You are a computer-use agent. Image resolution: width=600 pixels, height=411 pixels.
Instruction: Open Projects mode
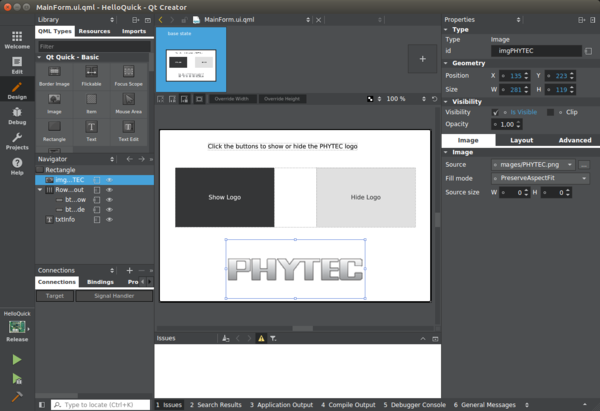[x=17, y=141]
